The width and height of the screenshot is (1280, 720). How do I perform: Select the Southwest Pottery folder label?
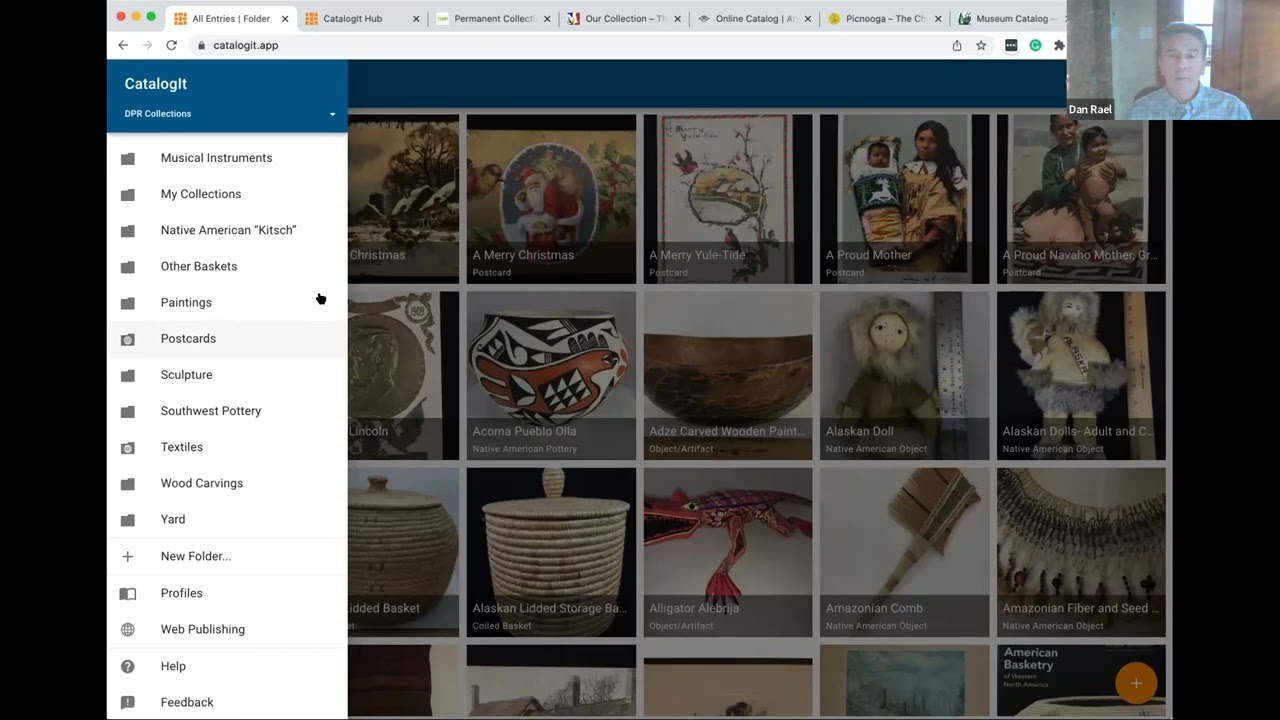211,411
